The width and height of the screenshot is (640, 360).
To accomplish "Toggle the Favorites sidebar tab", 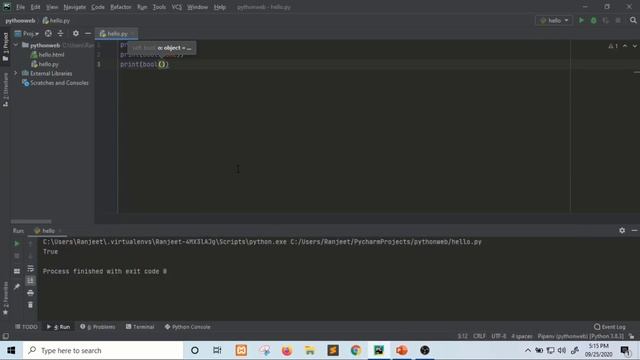I will tap(5, 298).
